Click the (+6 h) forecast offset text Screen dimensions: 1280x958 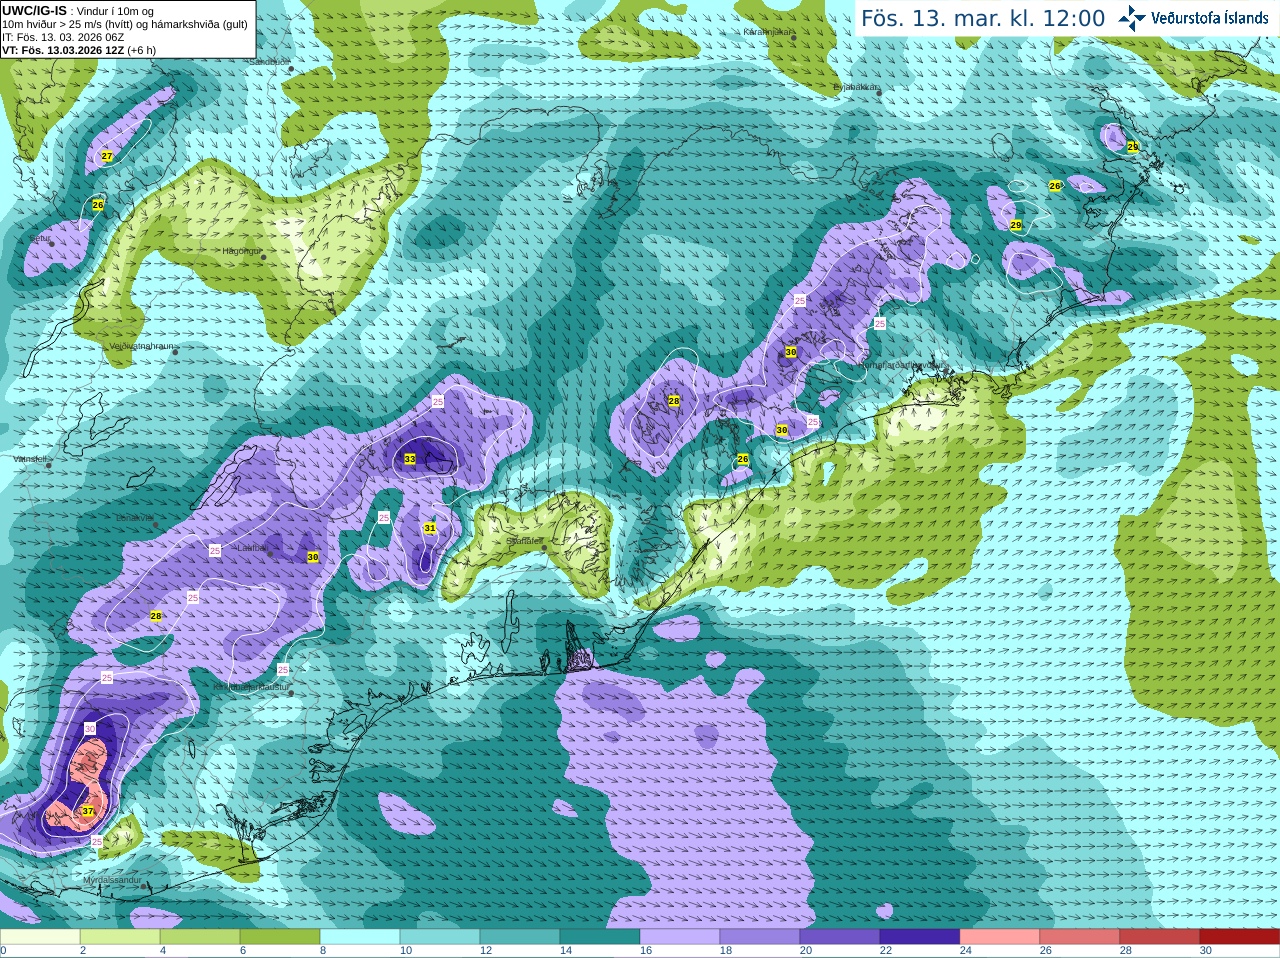[142, 50]
